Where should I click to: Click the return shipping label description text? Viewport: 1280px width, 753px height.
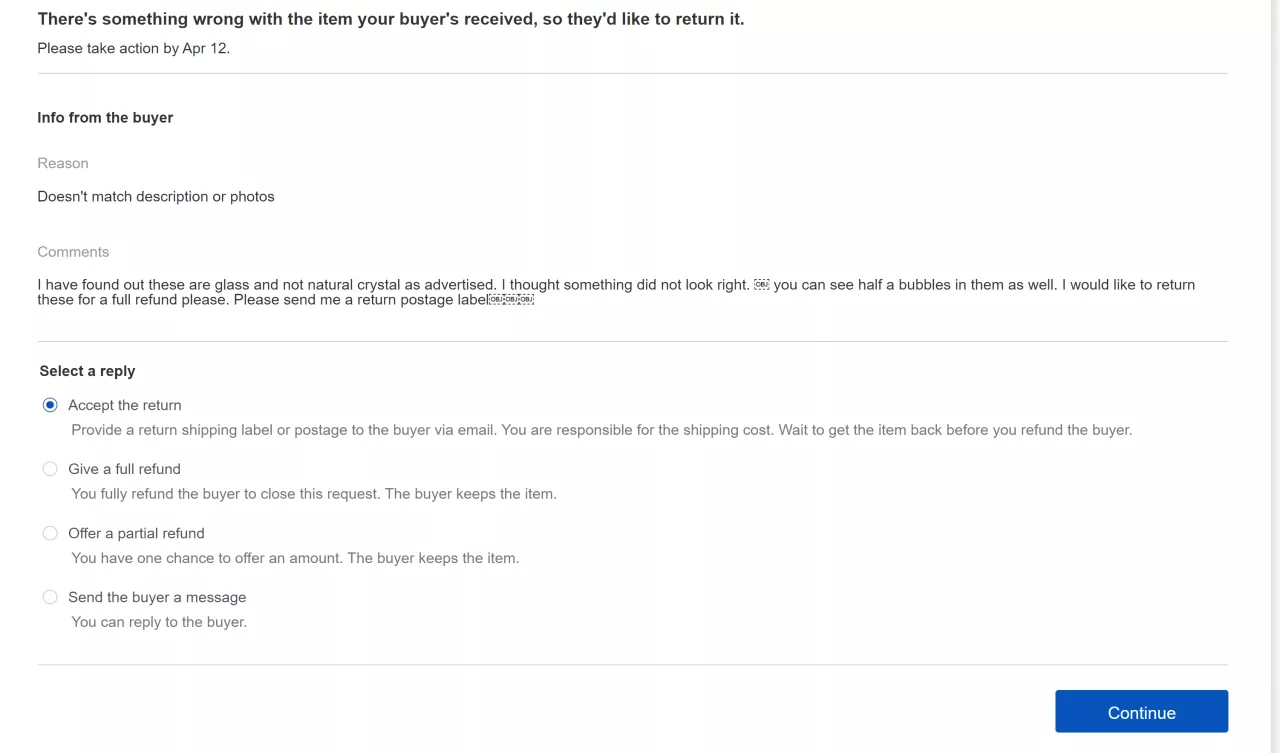(601, 430)
